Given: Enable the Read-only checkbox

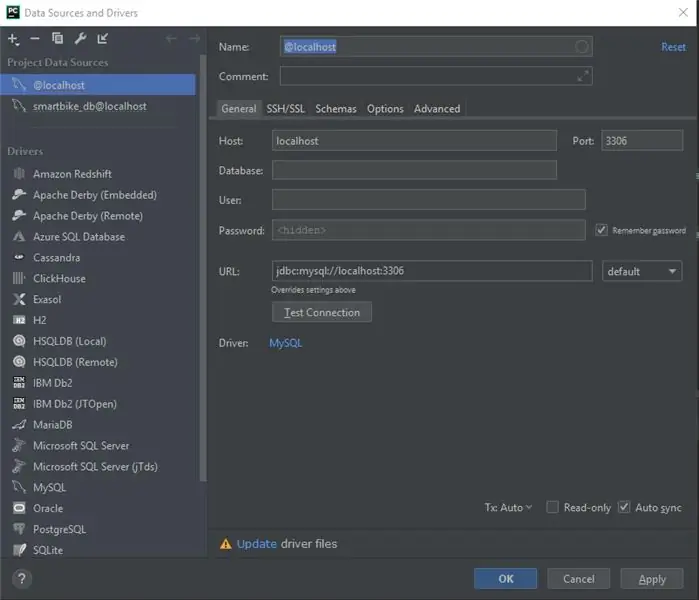Looking at the screenshot, I should 552,507.
